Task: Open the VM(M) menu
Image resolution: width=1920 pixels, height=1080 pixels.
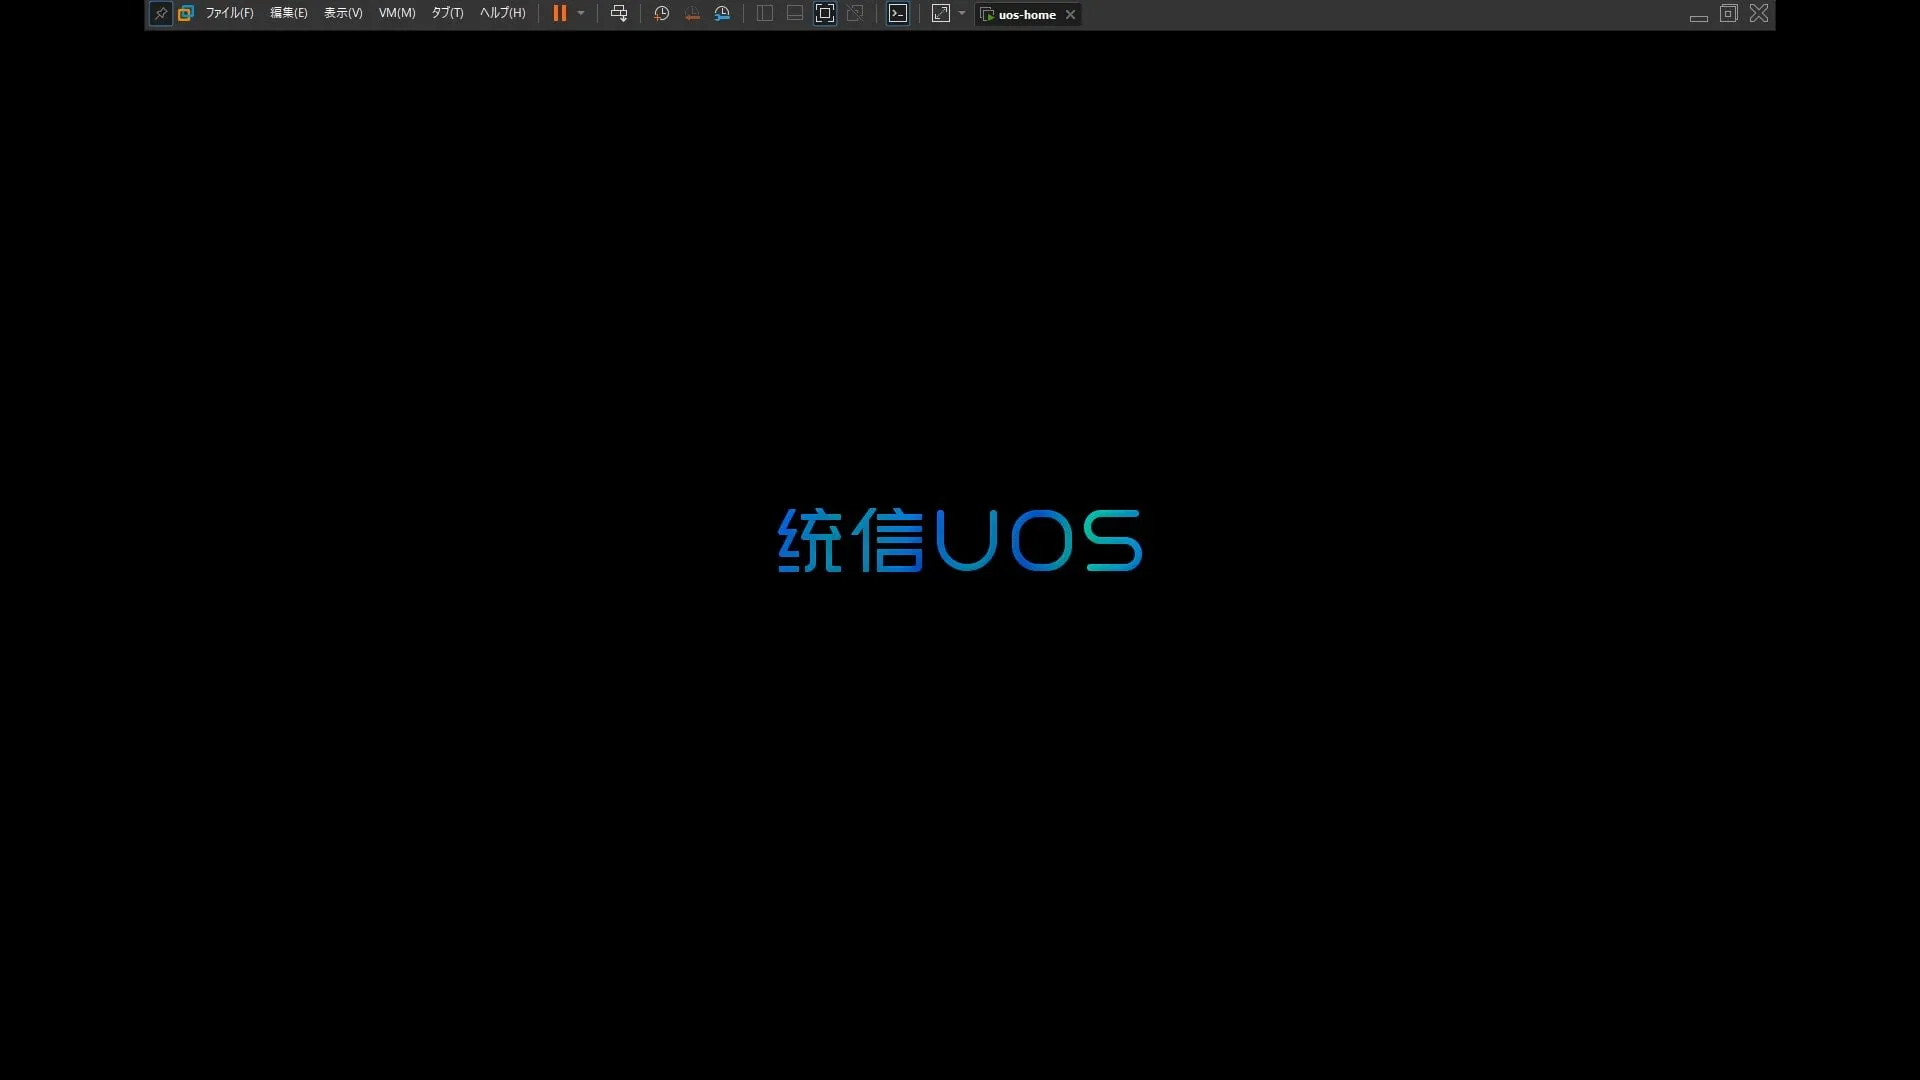Action: tap(397, 14)
